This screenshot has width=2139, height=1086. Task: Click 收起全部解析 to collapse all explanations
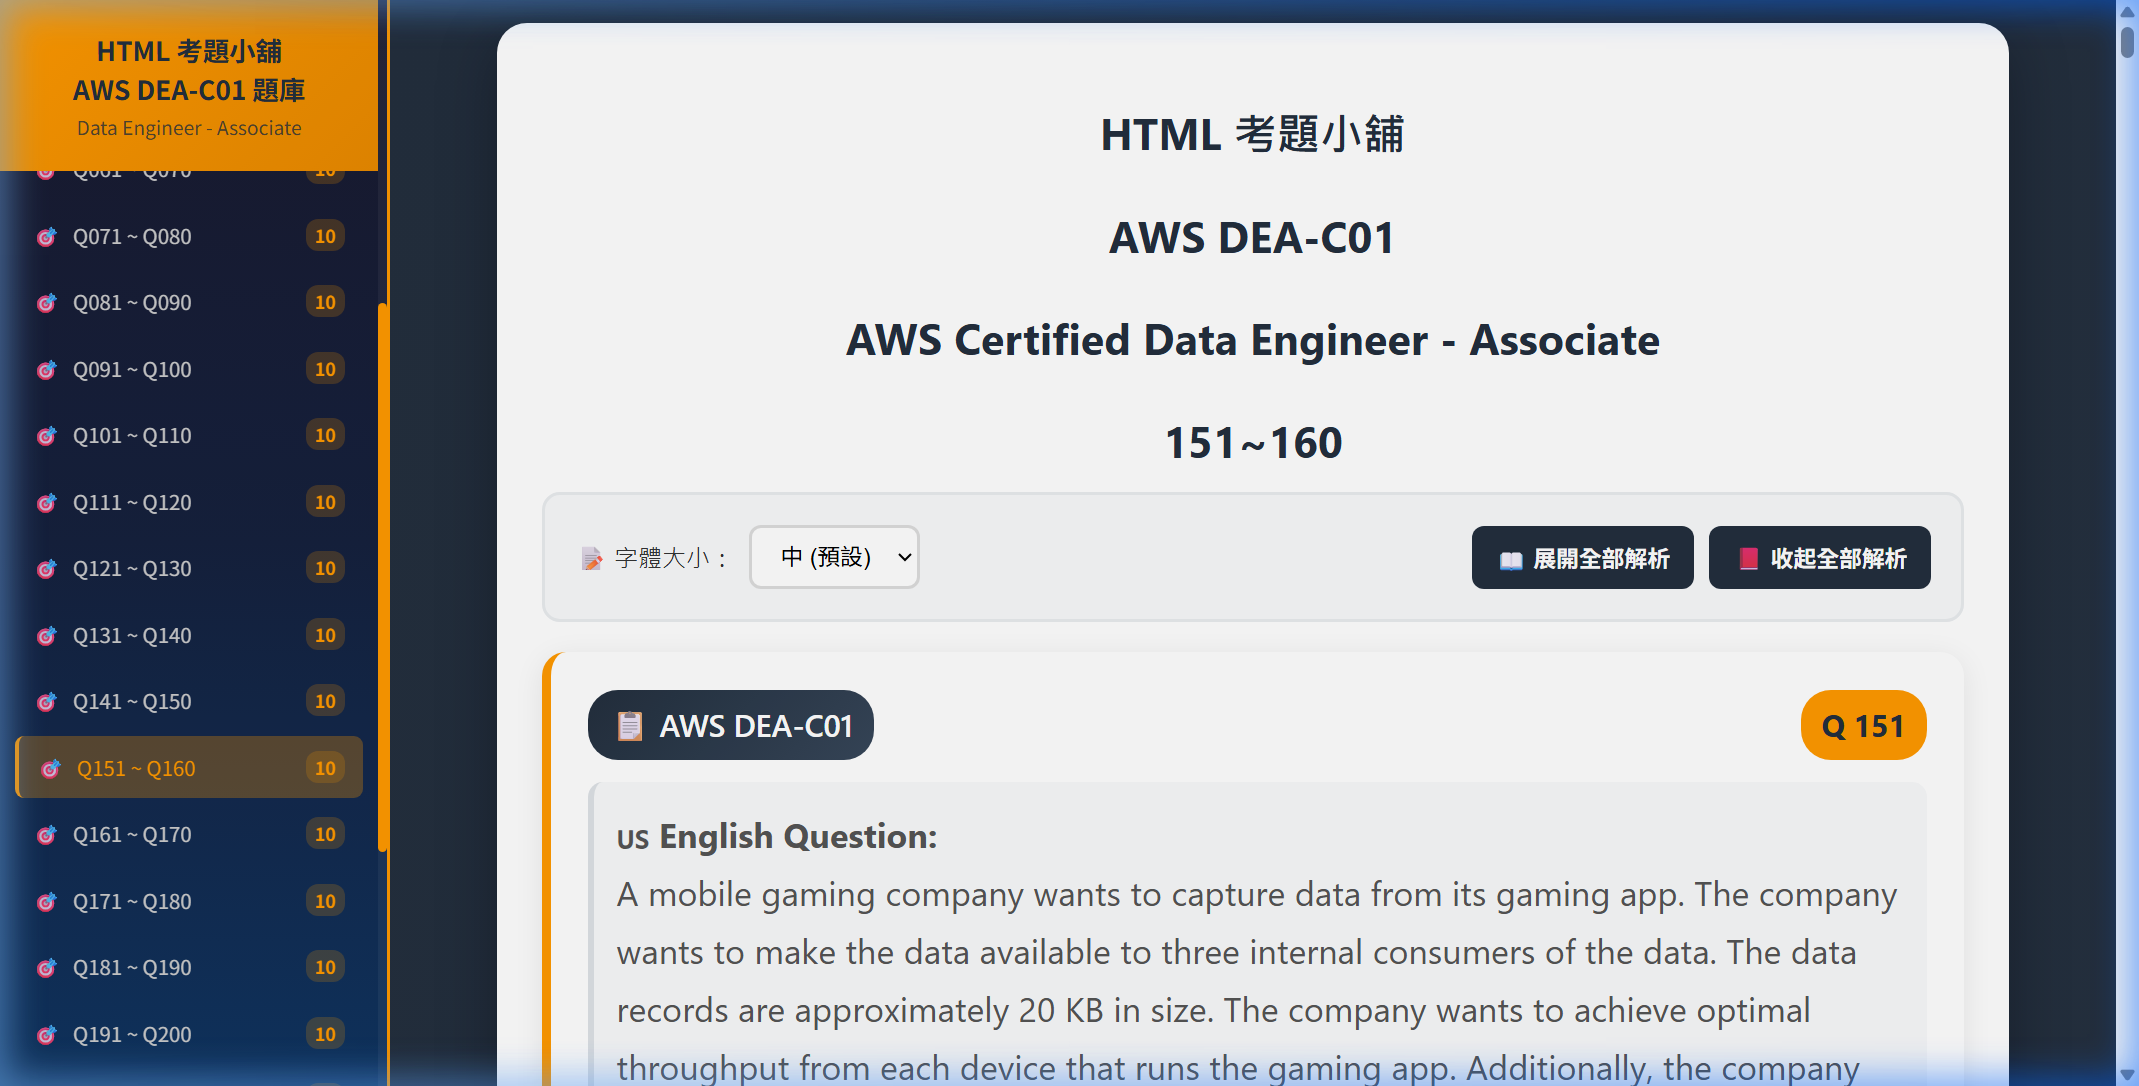(1819, 558)
